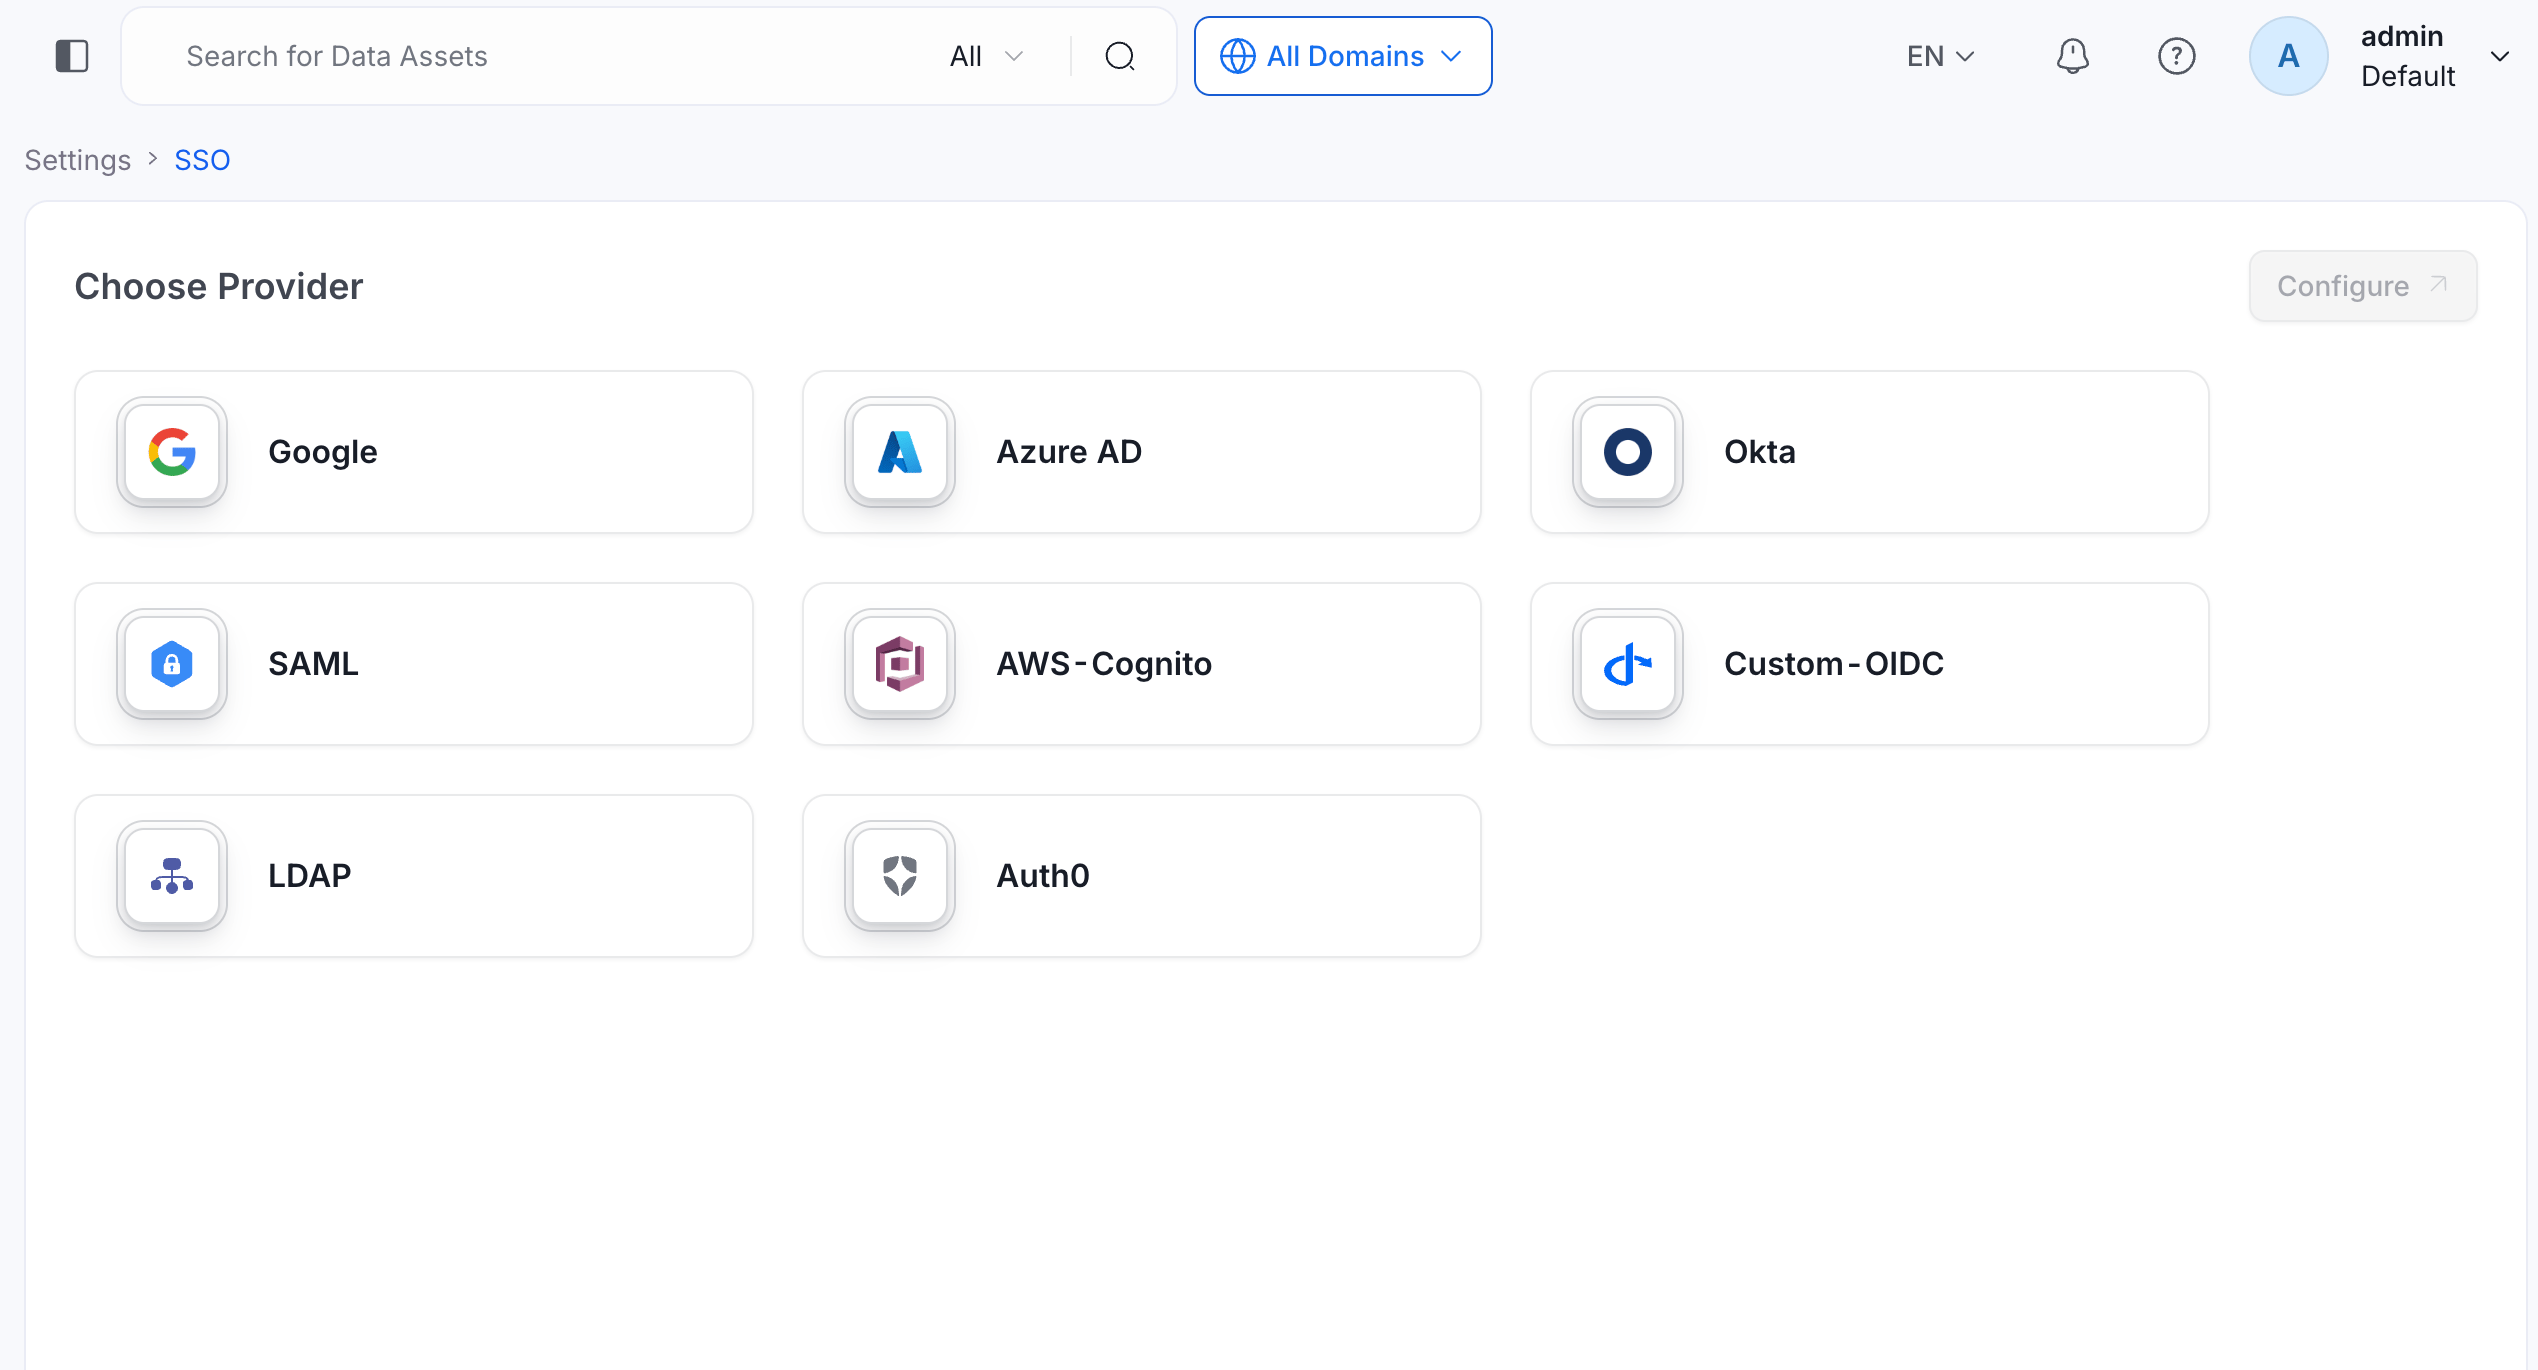Choose the Custom-OIDC provider label
The image size is (2538, 1370).
pos(1834,664)
